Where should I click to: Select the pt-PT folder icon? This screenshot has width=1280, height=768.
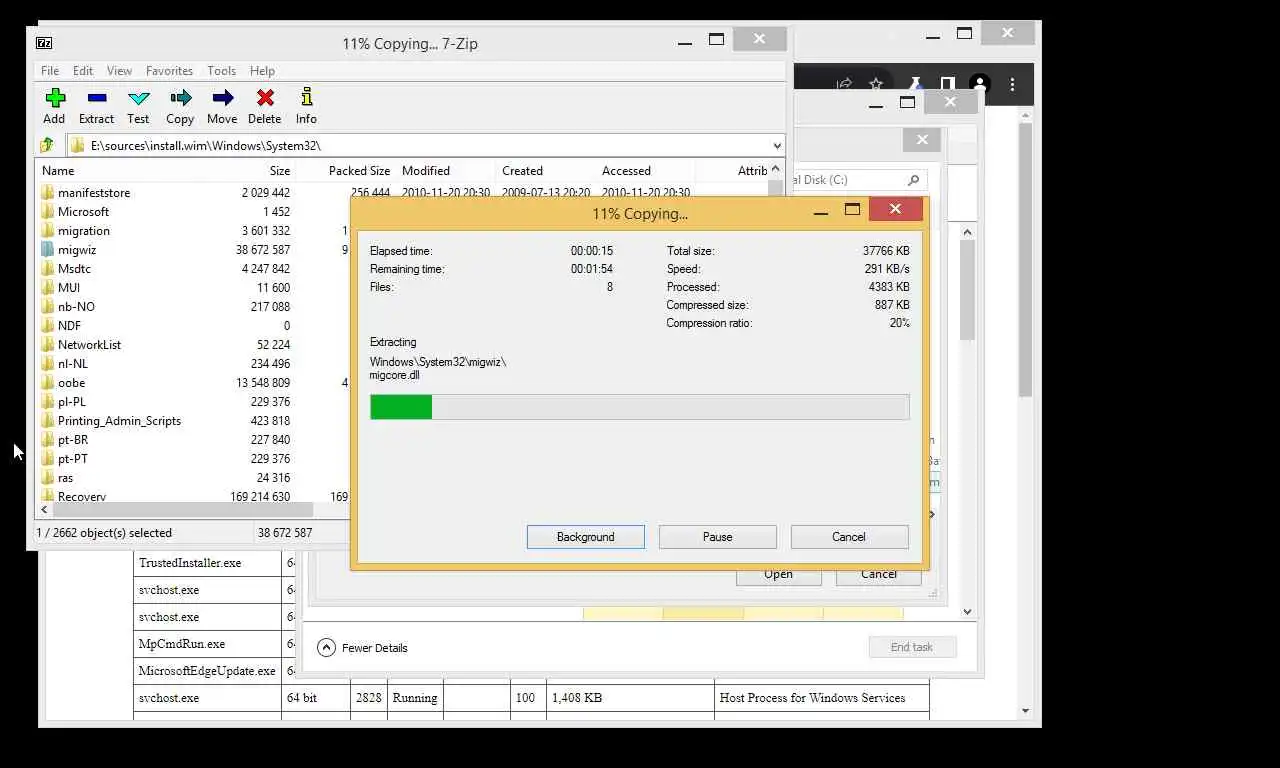coord(48,458)
